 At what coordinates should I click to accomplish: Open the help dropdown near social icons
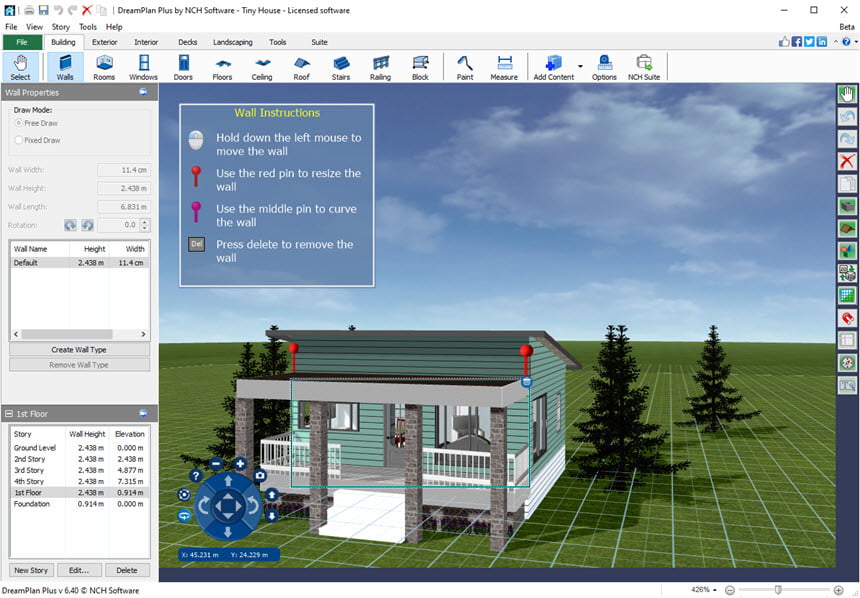pos(856,42)
